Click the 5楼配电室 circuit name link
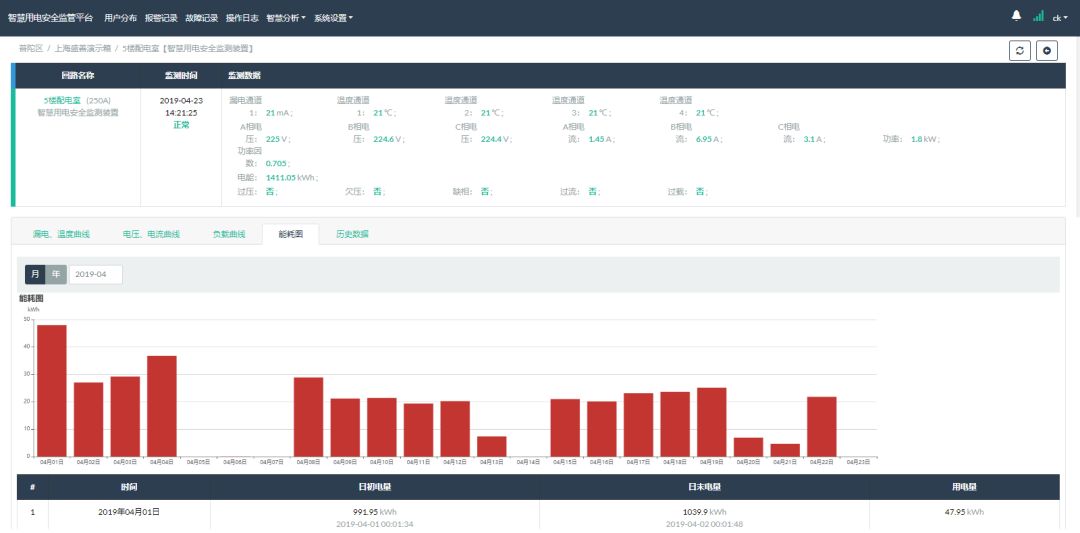Screen dimensions: 1080x533 tap(62, 100)
